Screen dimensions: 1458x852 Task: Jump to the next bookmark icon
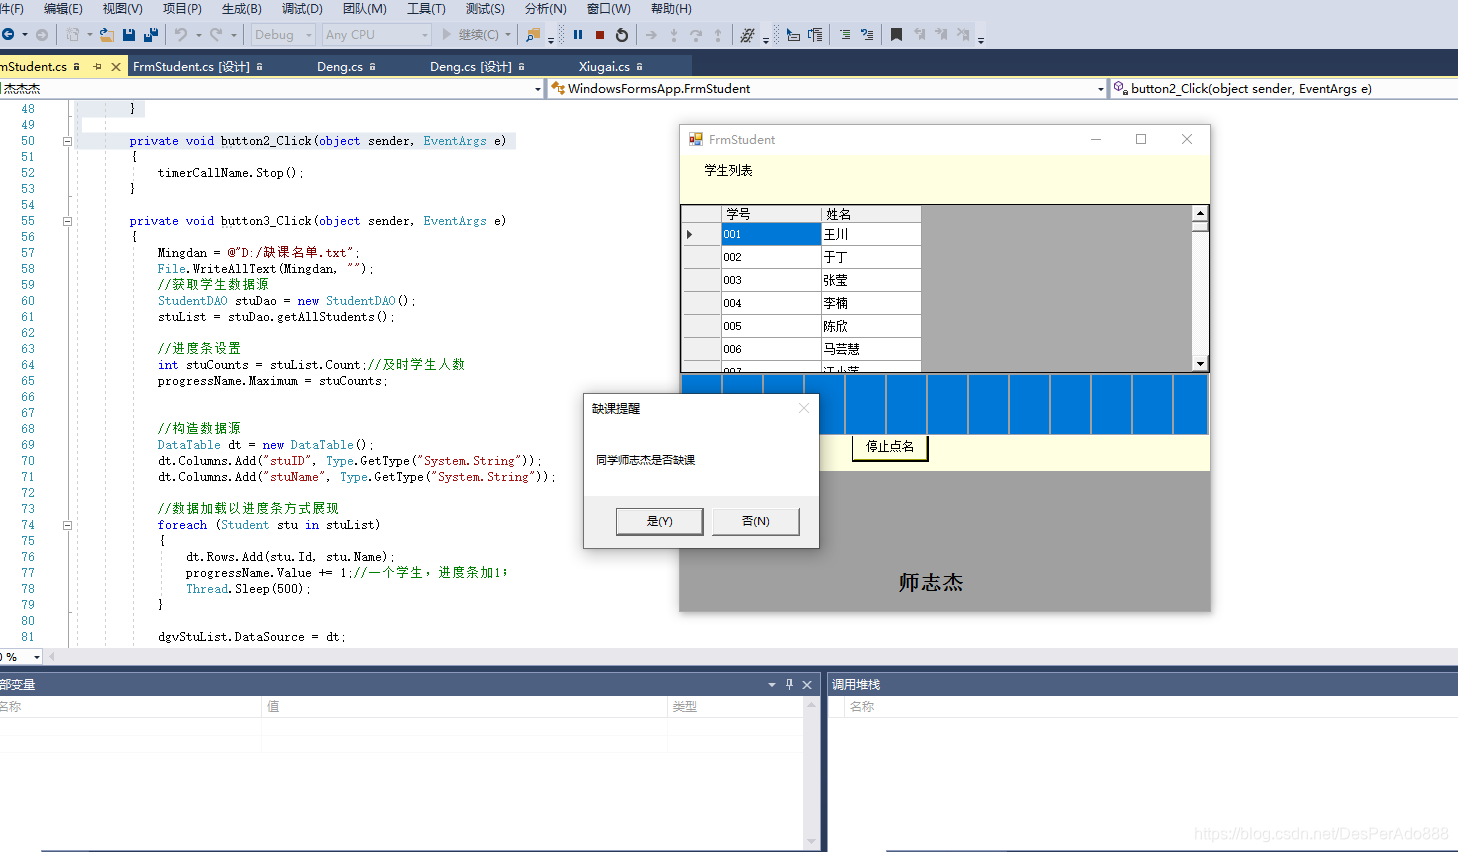coord(941,35)
